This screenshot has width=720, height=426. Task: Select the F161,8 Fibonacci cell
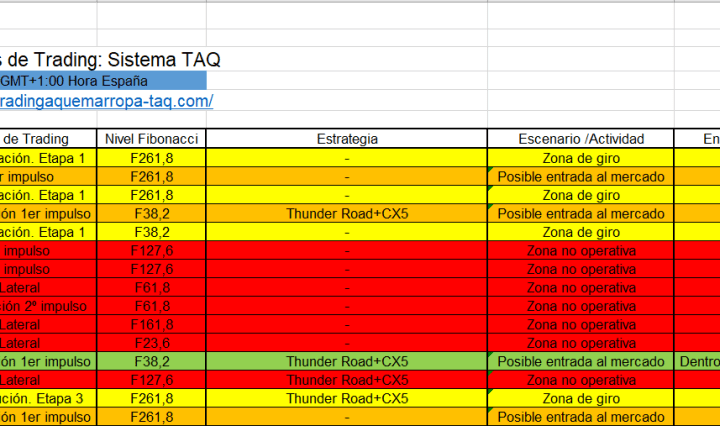click(151, 325)
